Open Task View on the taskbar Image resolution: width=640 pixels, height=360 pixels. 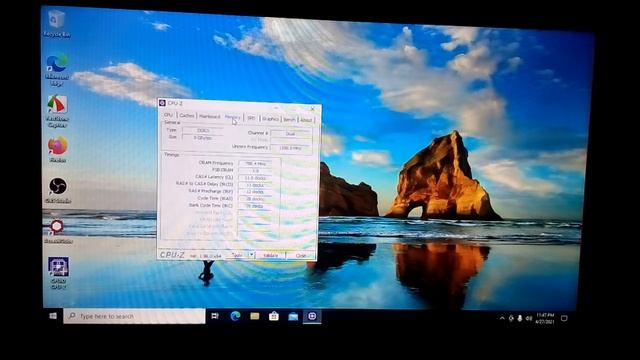tap(215, 316)
